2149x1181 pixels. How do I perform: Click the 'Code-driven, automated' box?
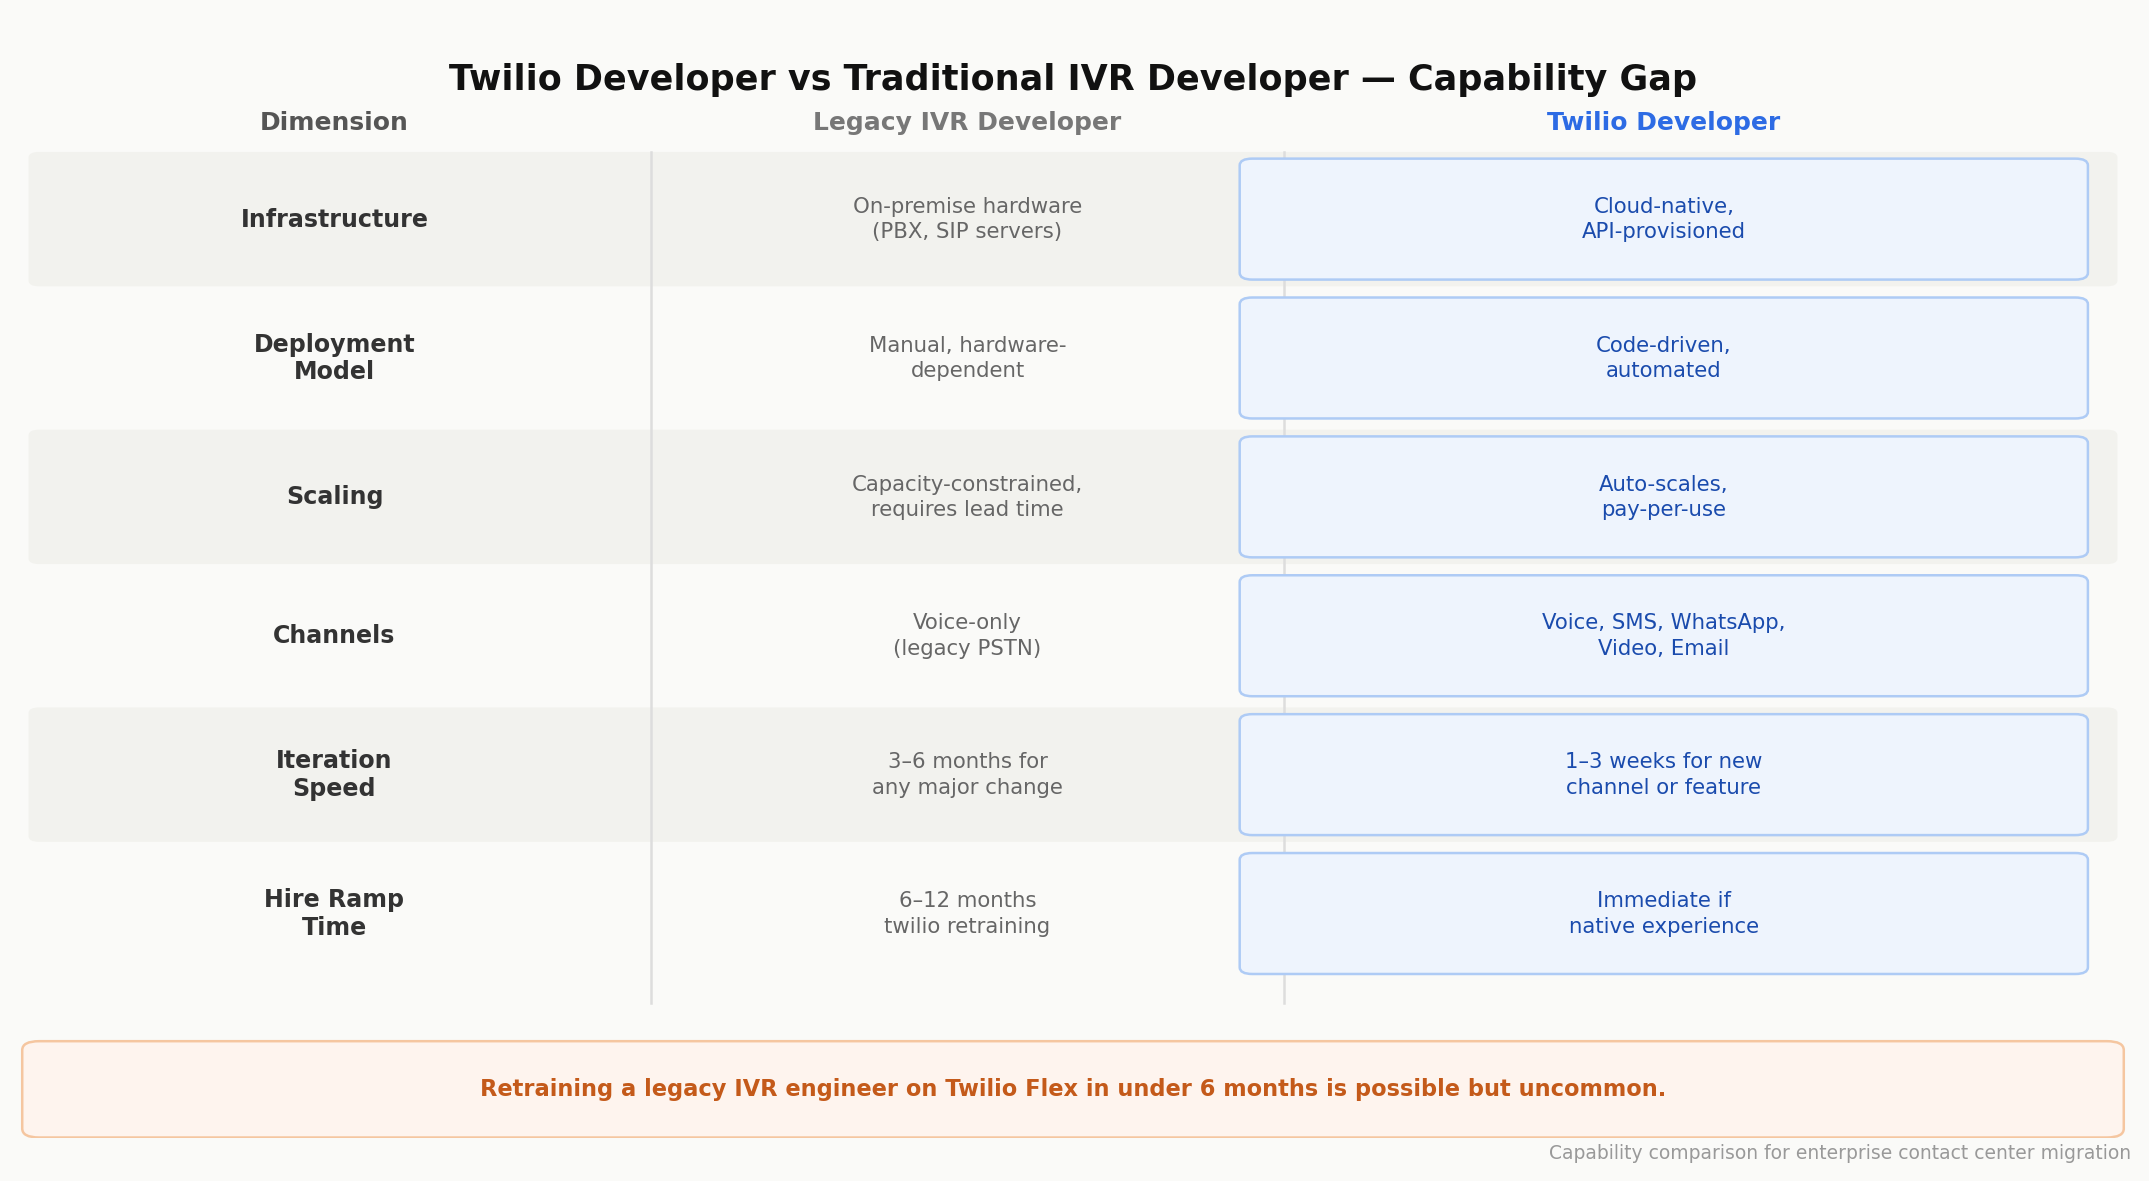tap(1663, 358)
